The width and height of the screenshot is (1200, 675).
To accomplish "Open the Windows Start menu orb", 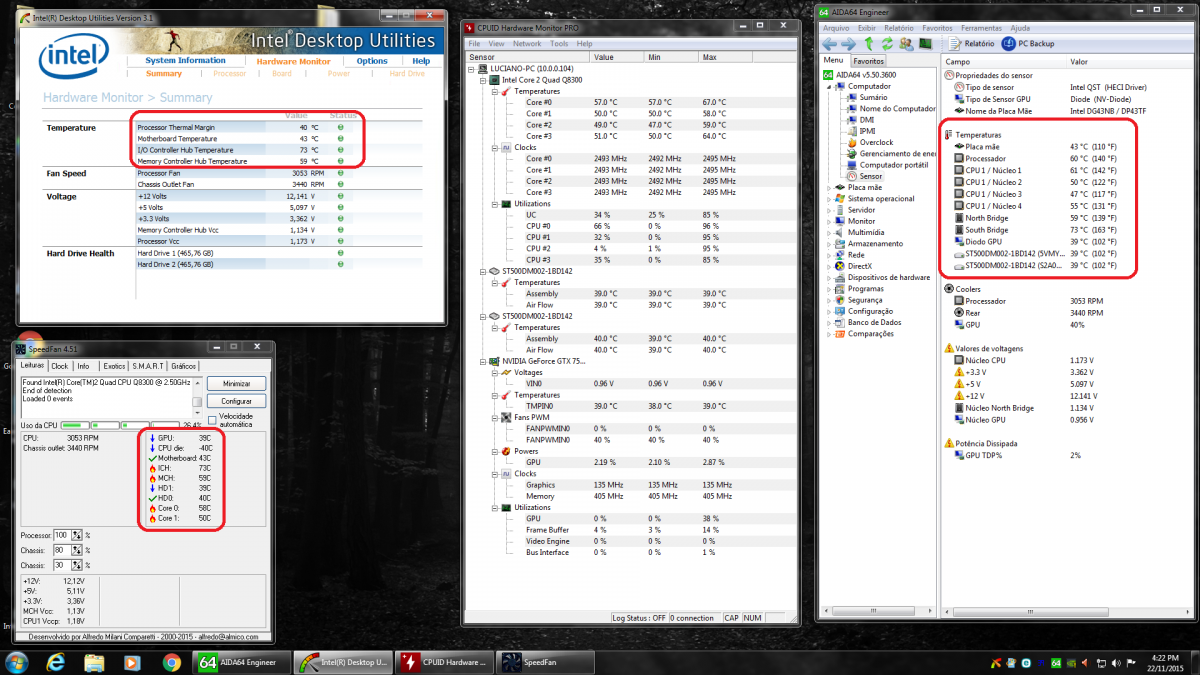I will [18, 661].
